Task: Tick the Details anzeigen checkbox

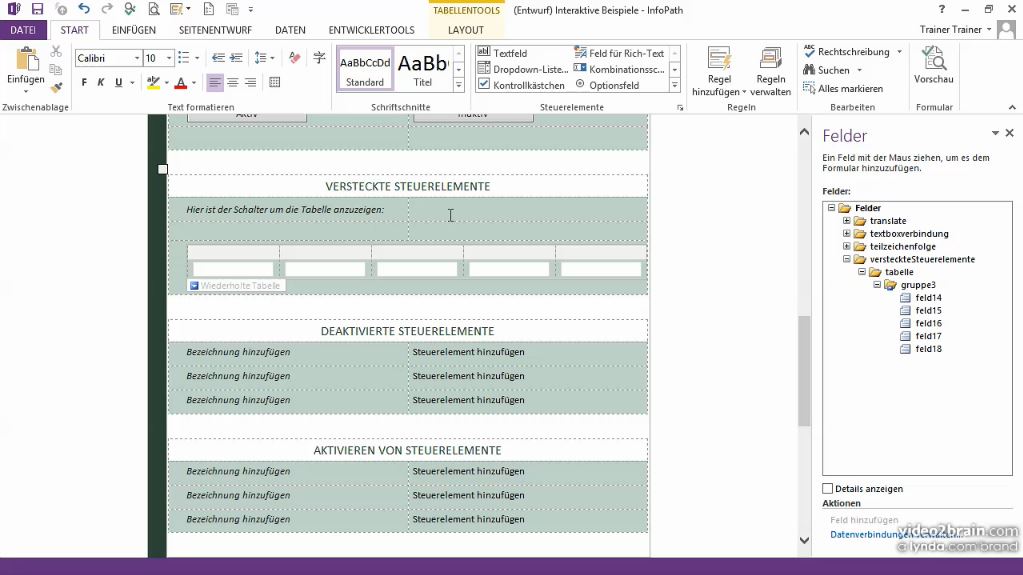Action: (828, 488)
